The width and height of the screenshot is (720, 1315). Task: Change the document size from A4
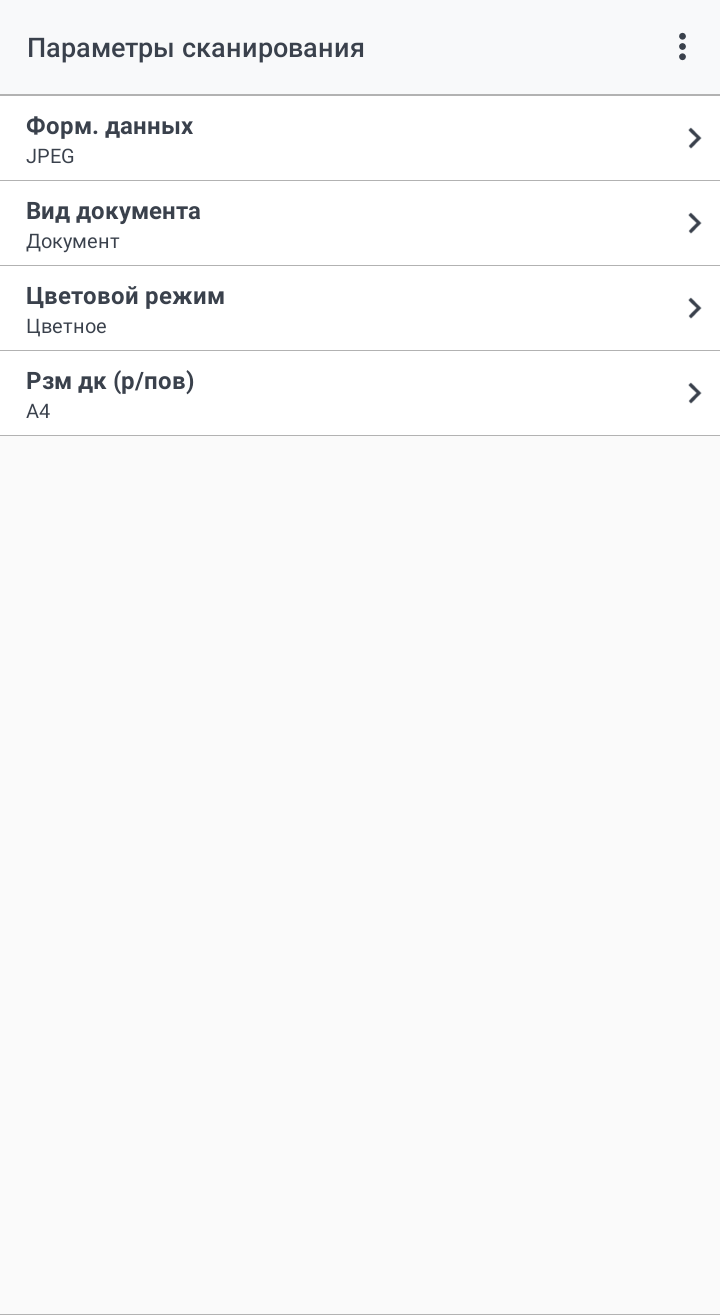pos(360,393)
